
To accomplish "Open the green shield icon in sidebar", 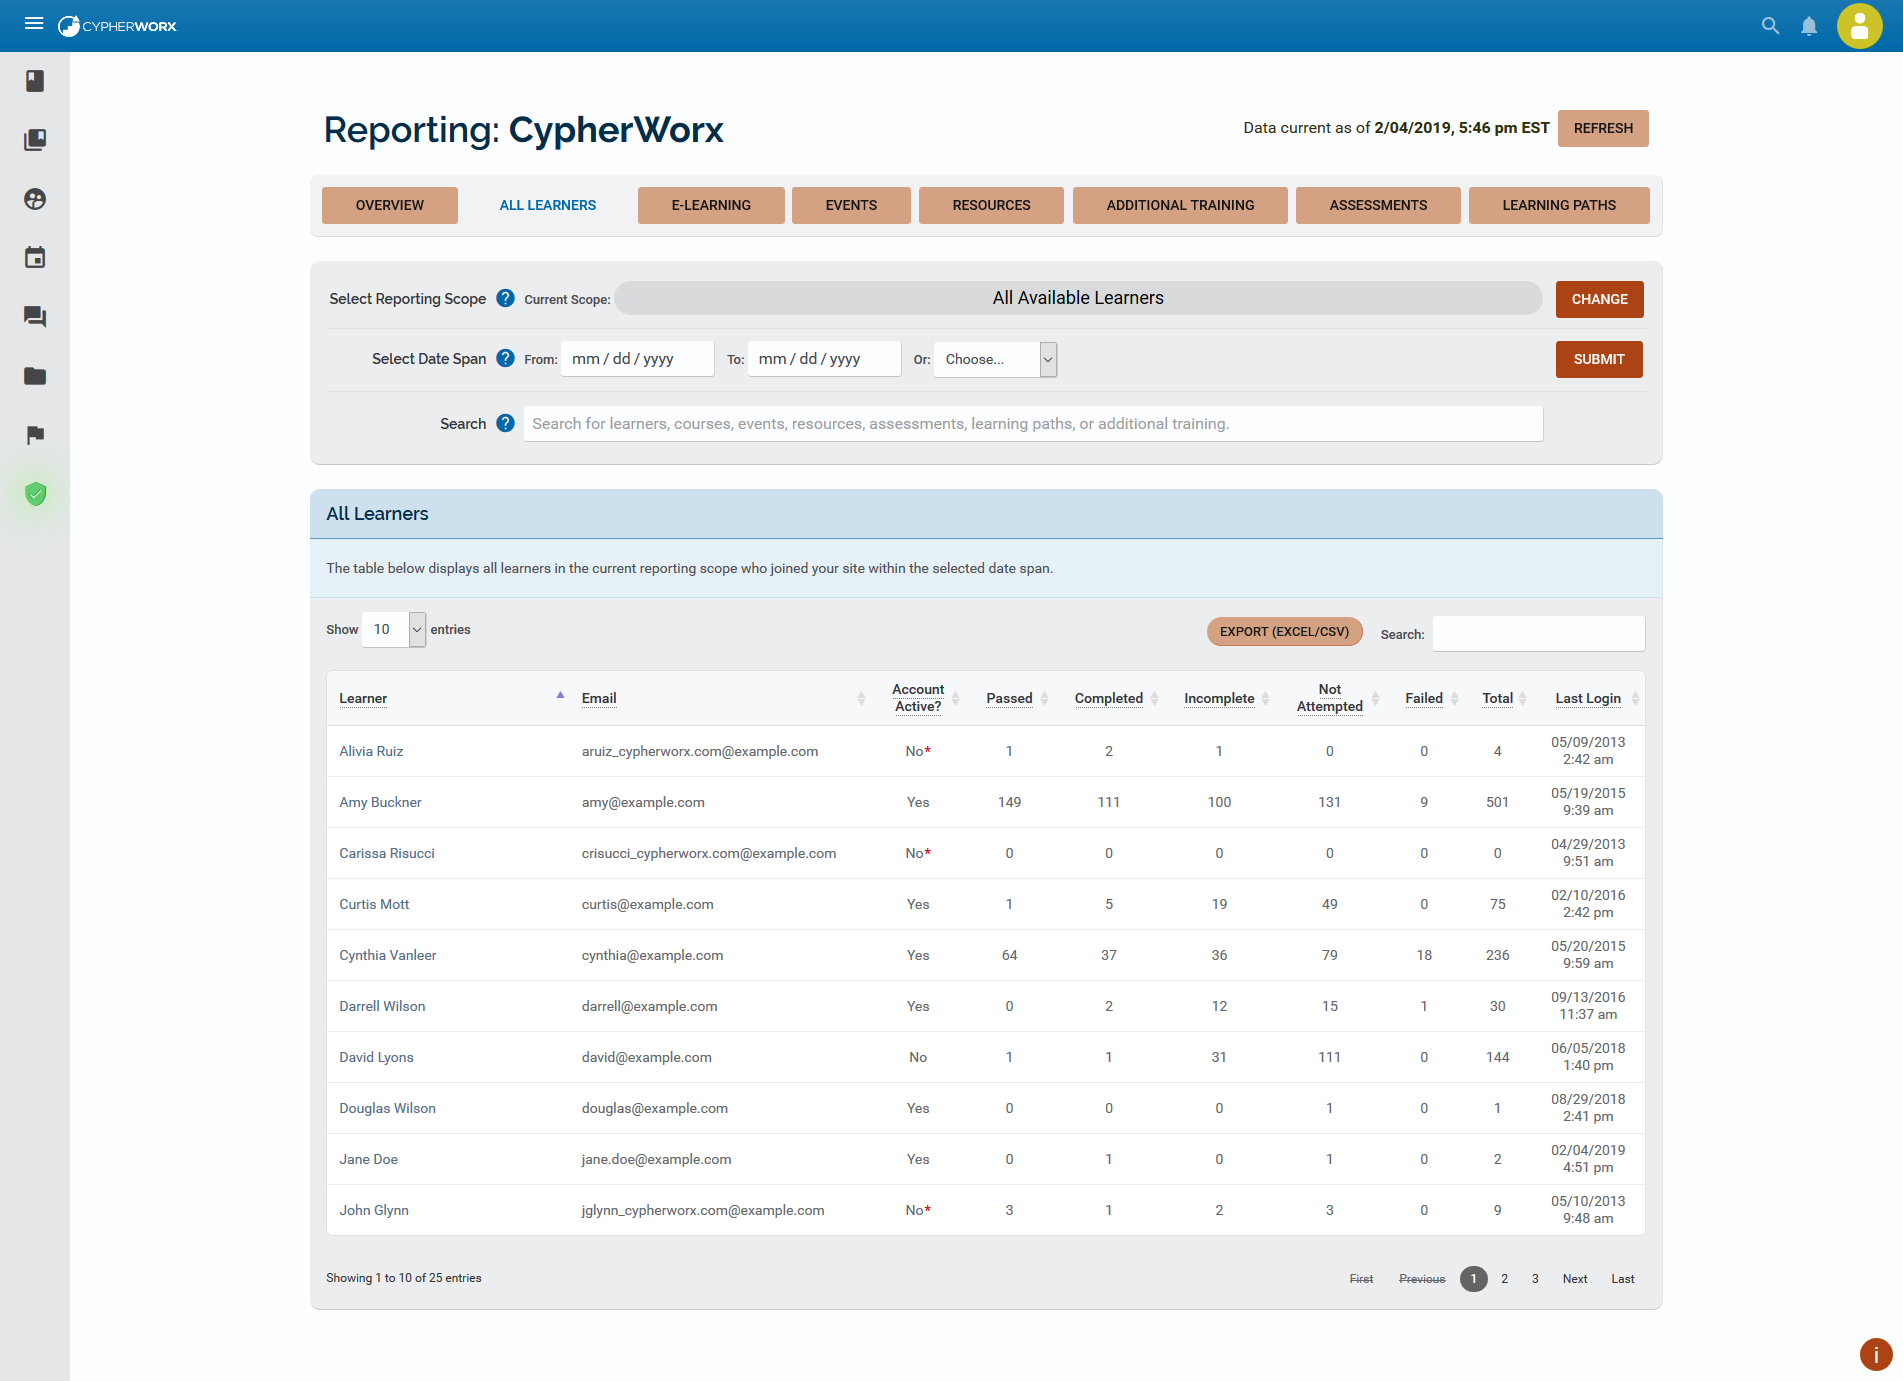I will [35, 494].
